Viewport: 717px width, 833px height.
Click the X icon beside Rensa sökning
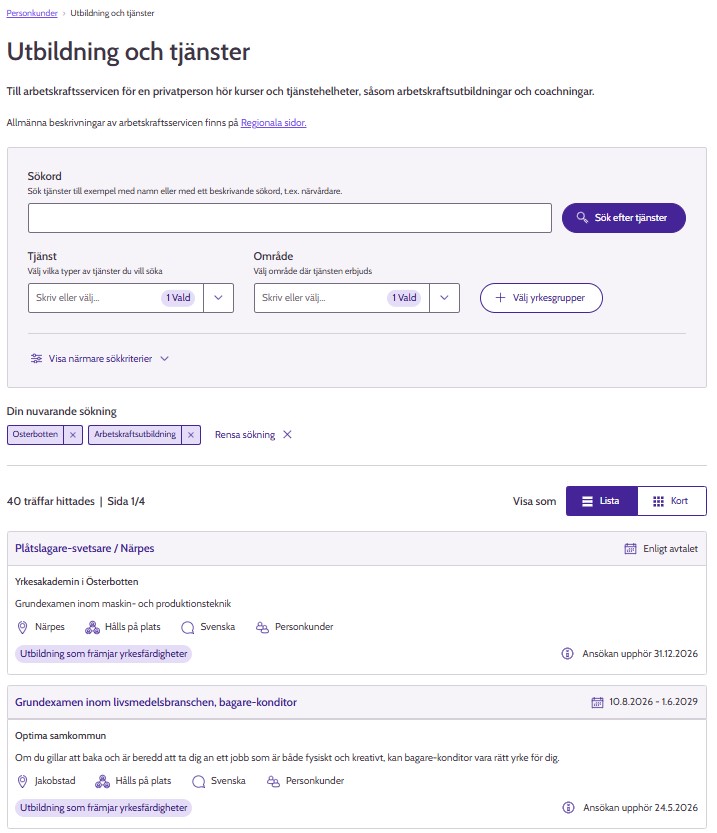click(x=287, y=435)
